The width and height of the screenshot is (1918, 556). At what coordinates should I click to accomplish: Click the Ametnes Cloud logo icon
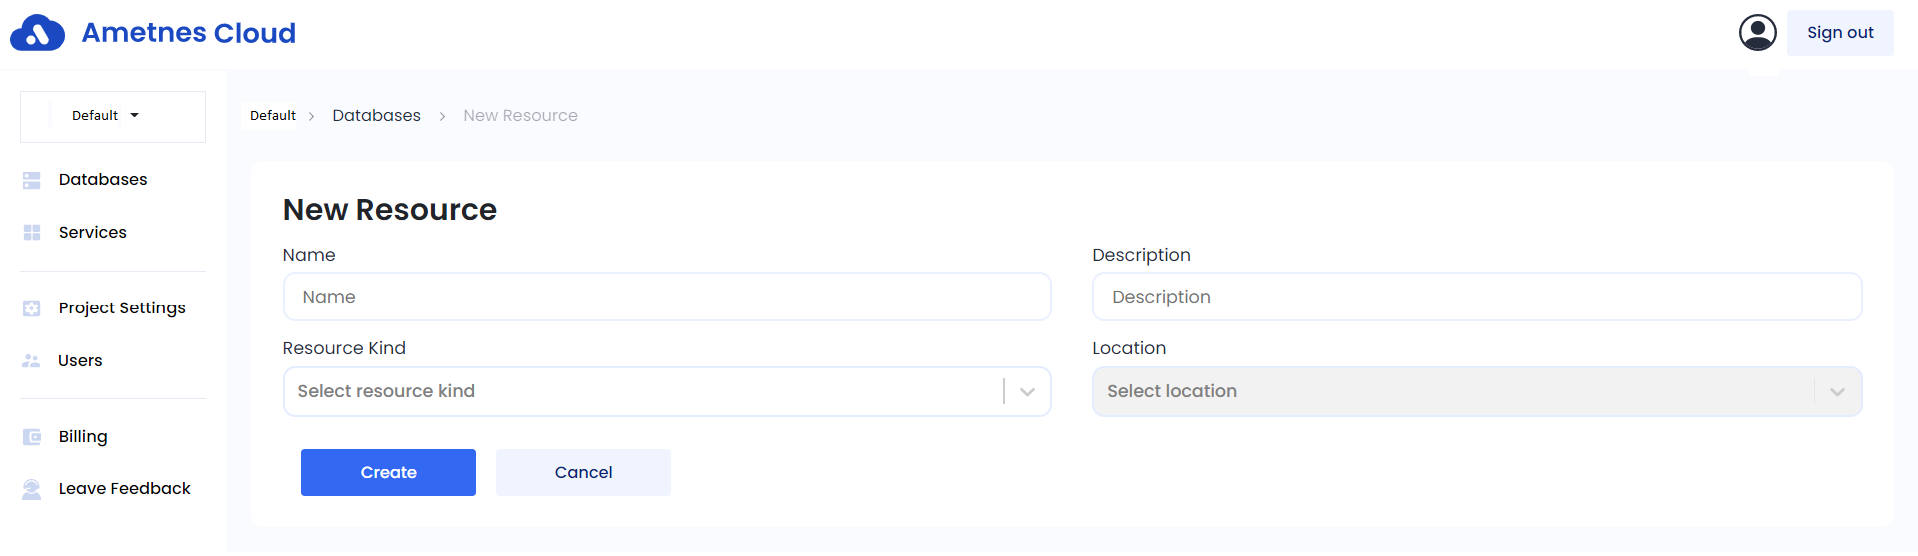[37, 33]
